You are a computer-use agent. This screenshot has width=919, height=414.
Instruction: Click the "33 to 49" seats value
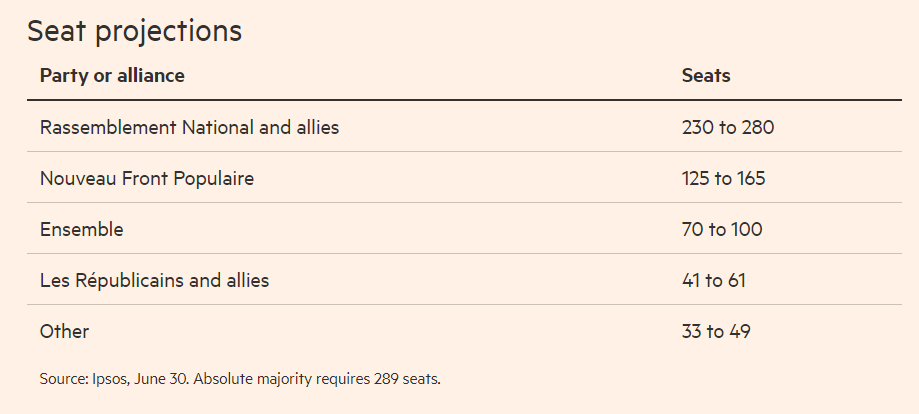click(x=716, y=331)
